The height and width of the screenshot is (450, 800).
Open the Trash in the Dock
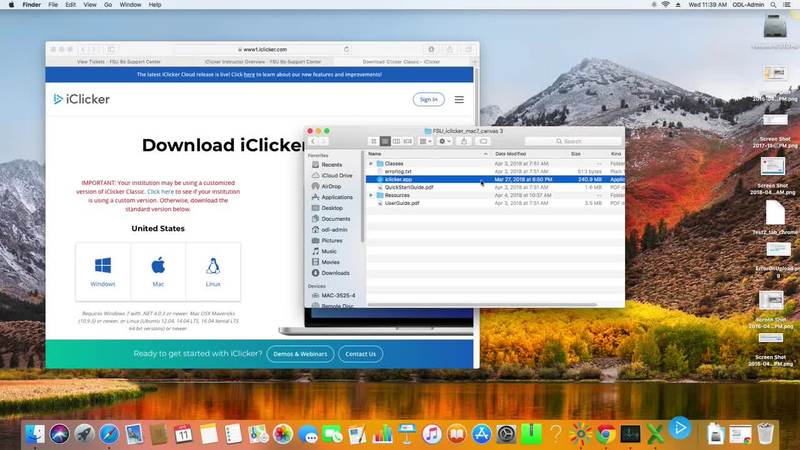tap(765, 434)
